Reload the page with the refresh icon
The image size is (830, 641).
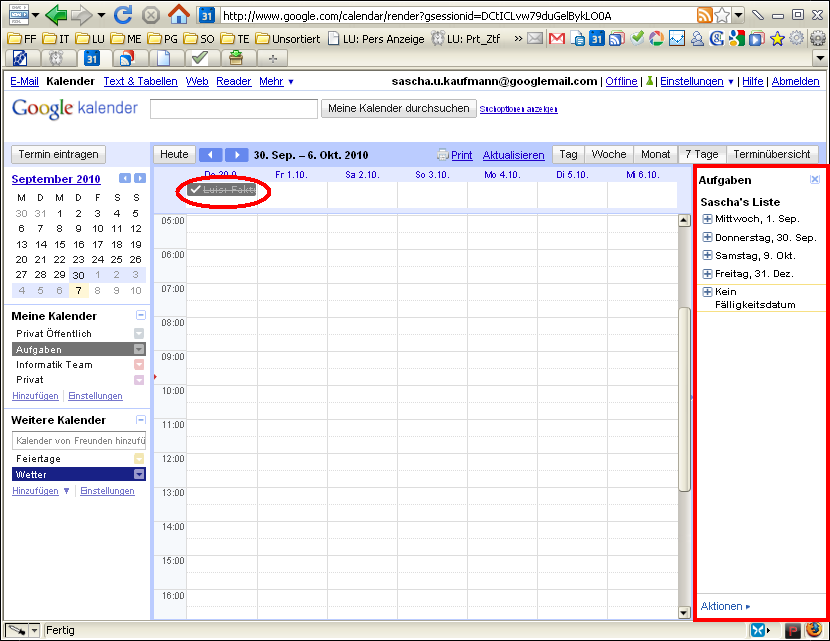point(123,15)
